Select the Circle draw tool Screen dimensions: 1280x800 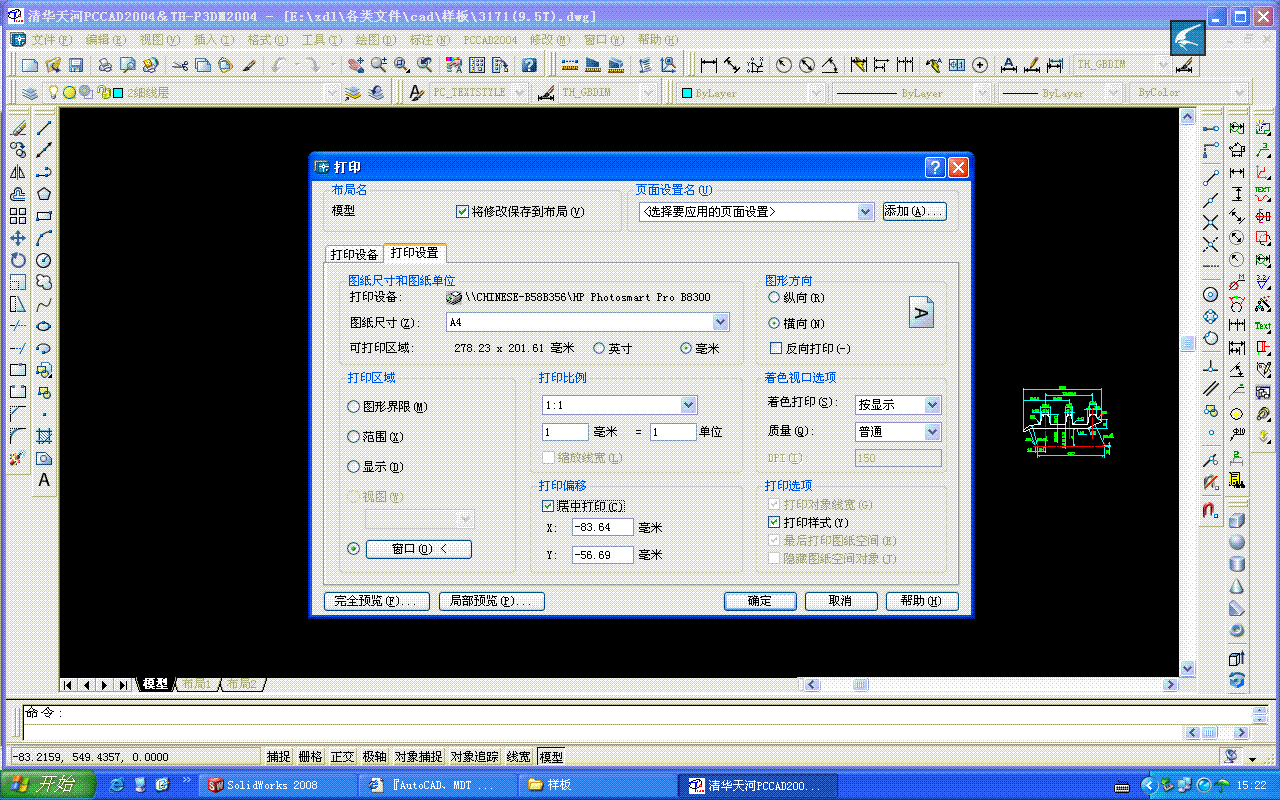pos(44,260)
